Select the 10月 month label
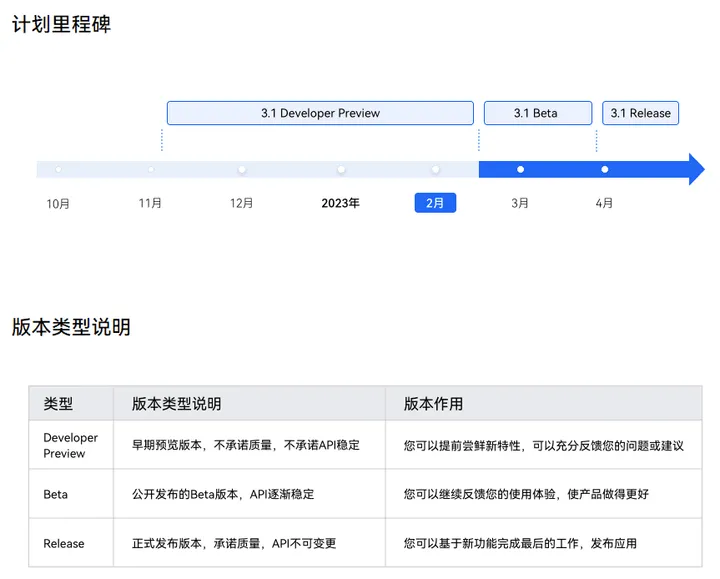The width and height of the screenshot is (720, 579). (x=58, y=204)
